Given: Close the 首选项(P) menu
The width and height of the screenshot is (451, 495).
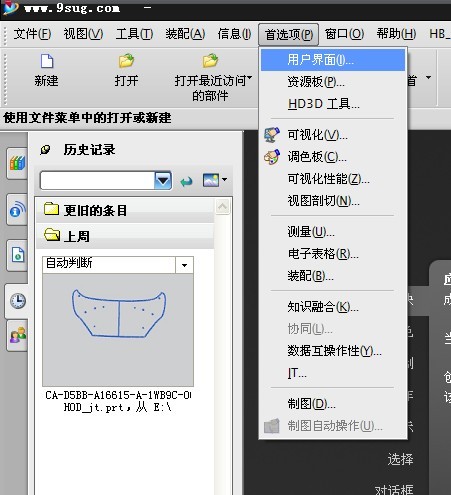Looking at the screenshot, I should [x=289, y=34].
